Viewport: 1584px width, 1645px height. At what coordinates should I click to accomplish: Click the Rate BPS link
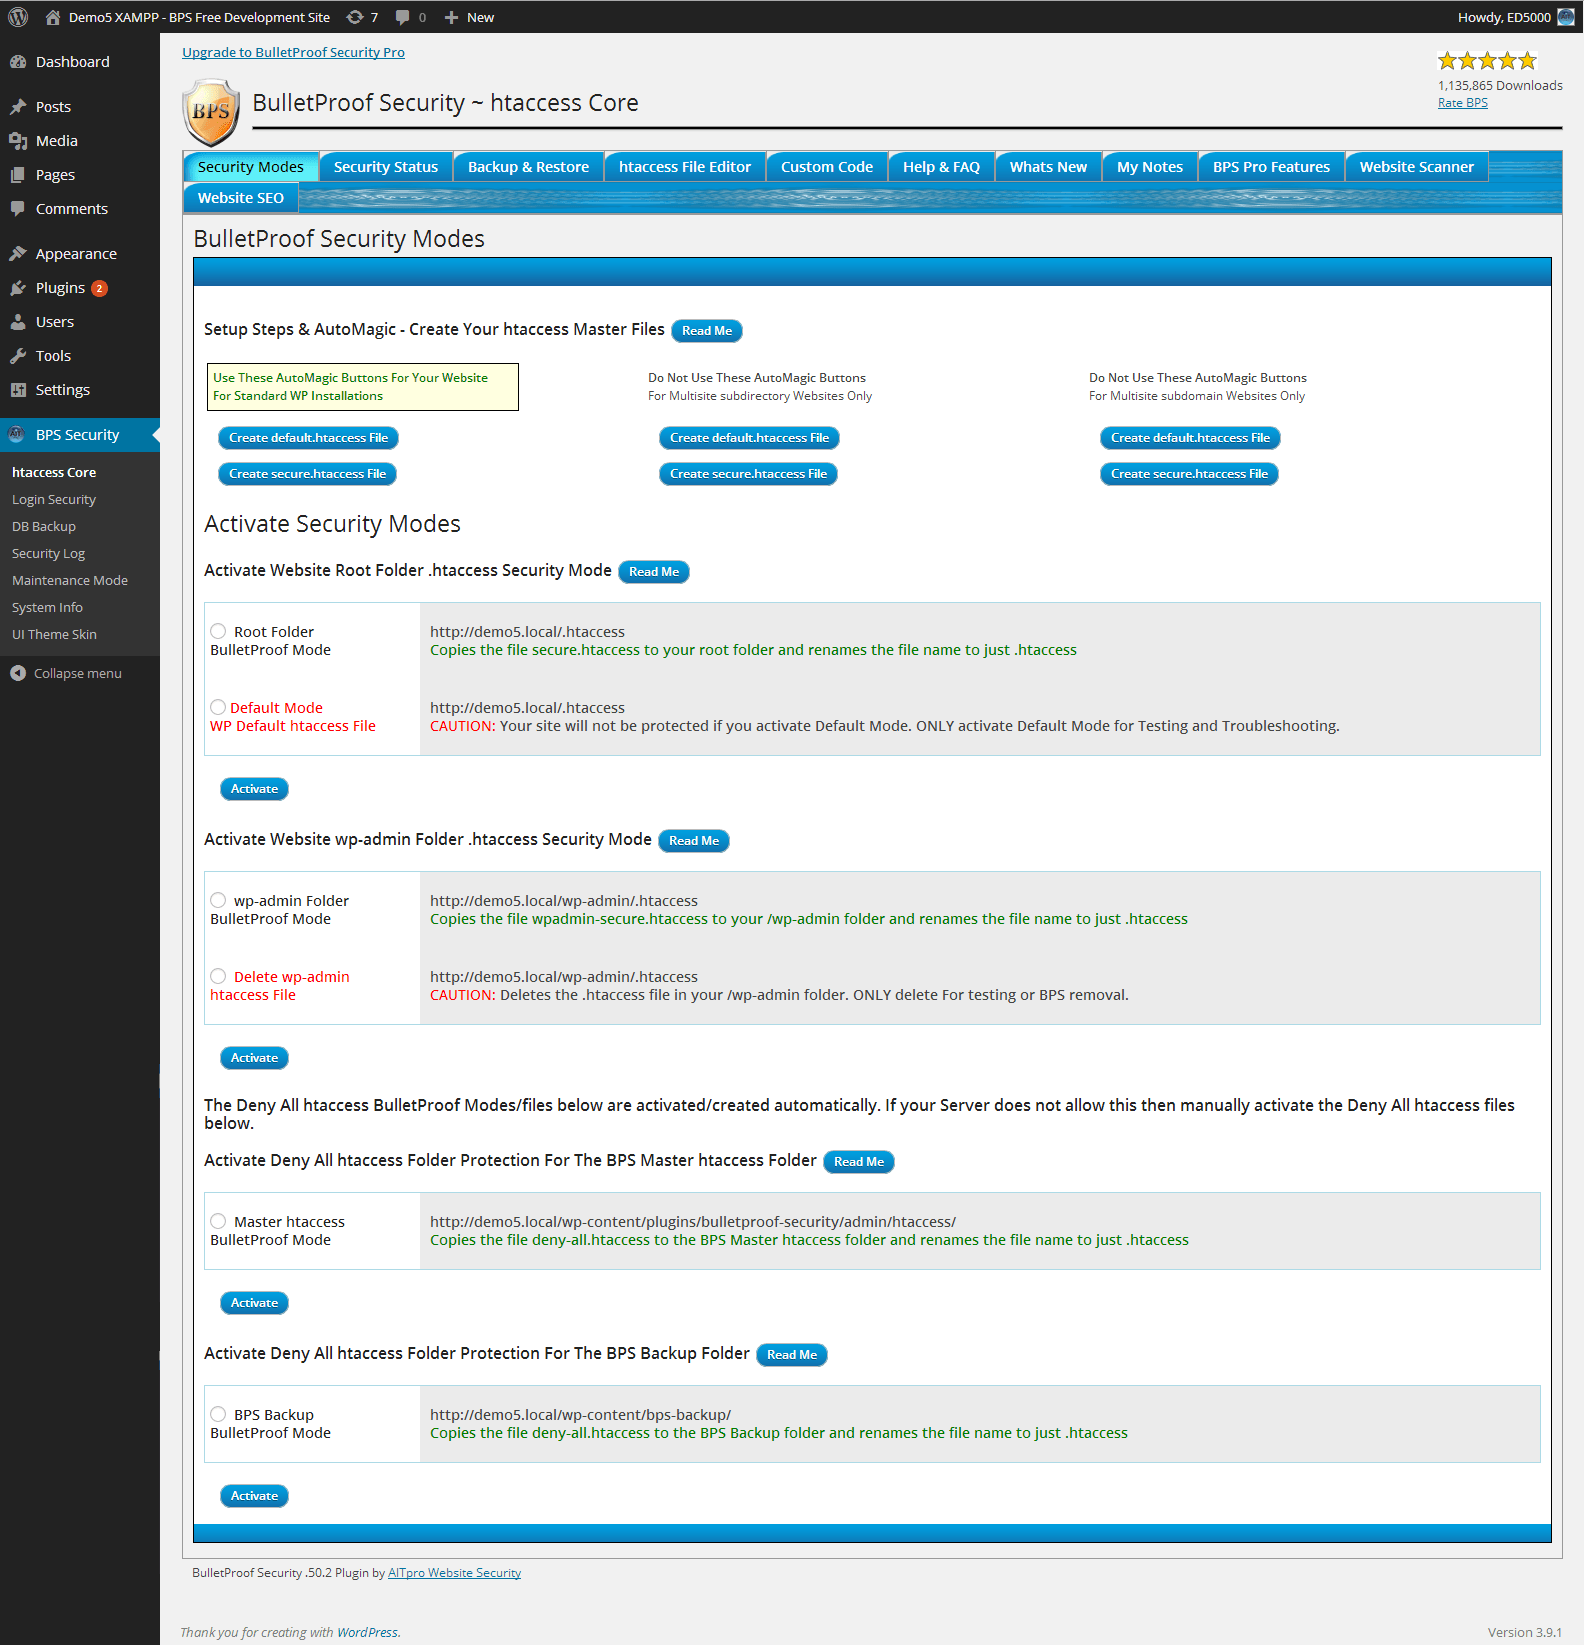tap(1463, 103)
